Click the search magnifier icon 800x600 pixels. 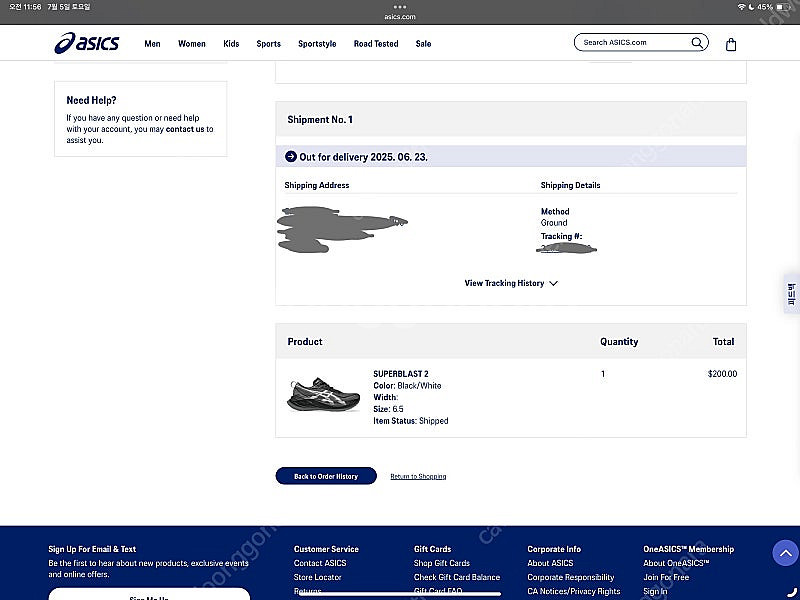697,42
